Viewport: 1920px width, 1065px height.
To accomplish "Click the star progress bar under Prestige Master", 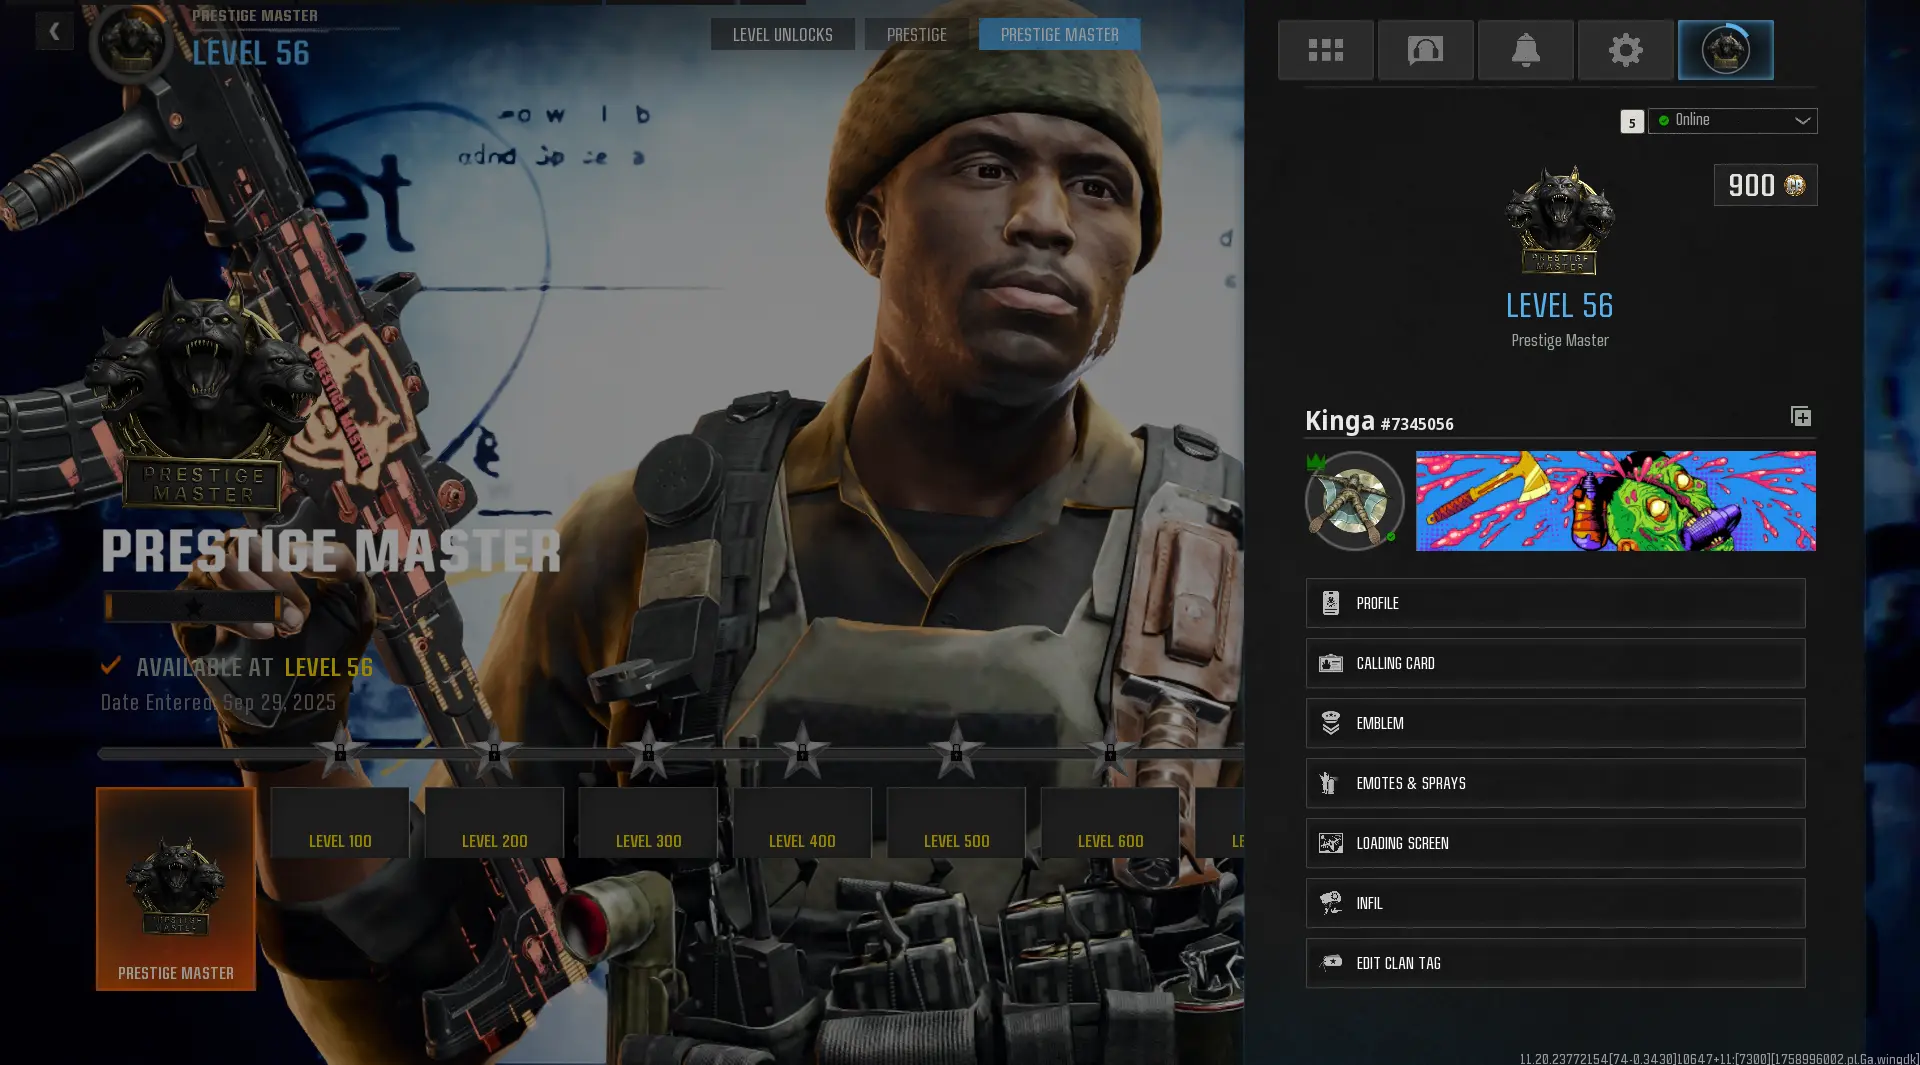I will (x=193, y=606).
